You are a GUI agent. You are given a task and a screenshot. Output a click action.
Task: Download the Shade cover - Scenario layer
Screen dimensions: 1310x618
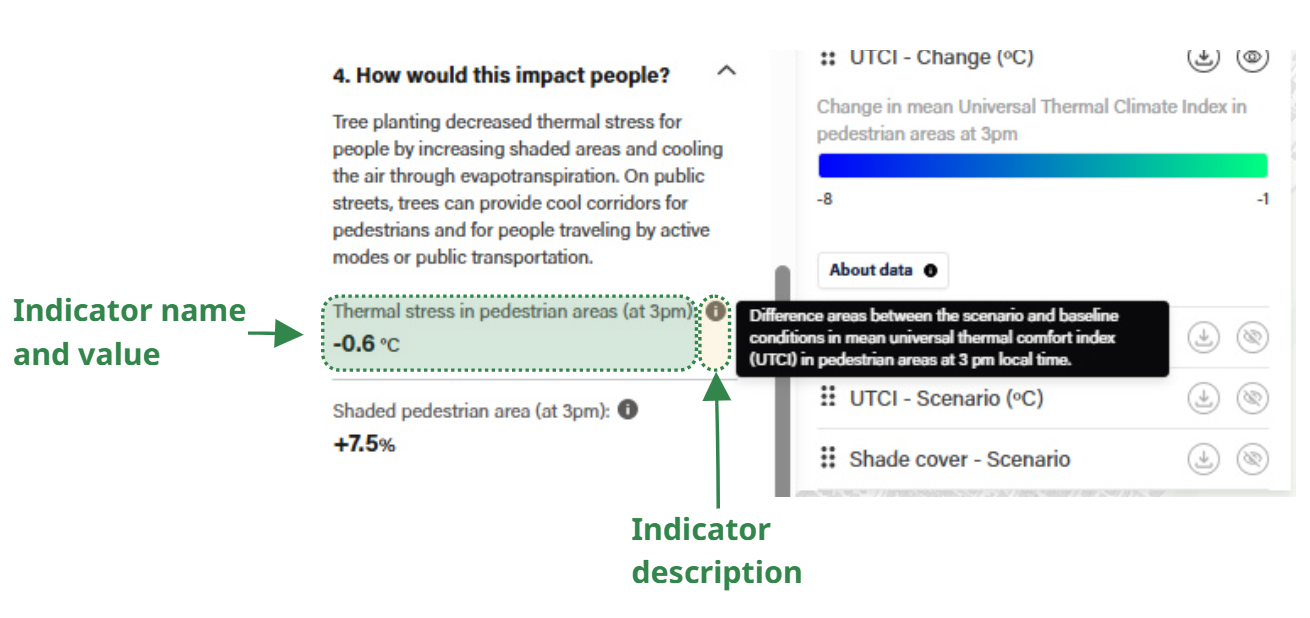tap(1204, 460)
